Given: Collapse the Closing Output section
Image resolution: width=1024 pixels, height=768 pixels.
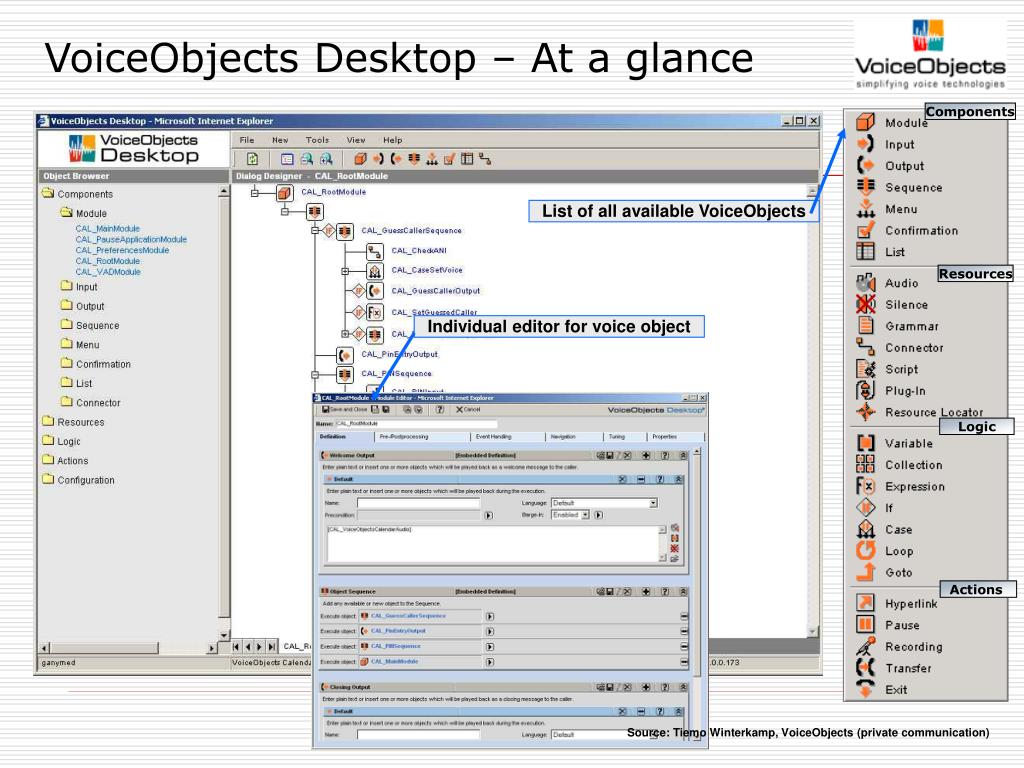Looking at the screenshot, I should click(682, 688).
